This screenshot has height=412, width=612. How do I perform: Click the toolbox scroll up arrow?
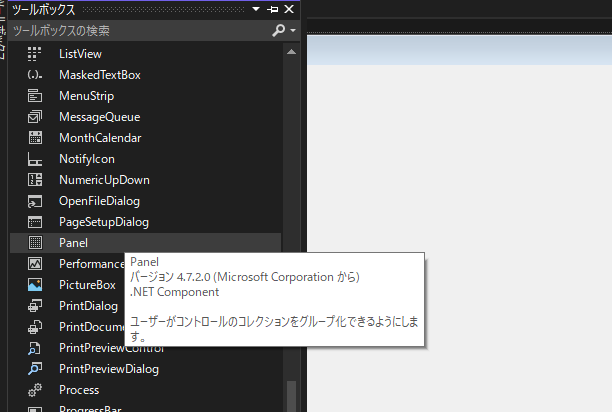point(291,52)
